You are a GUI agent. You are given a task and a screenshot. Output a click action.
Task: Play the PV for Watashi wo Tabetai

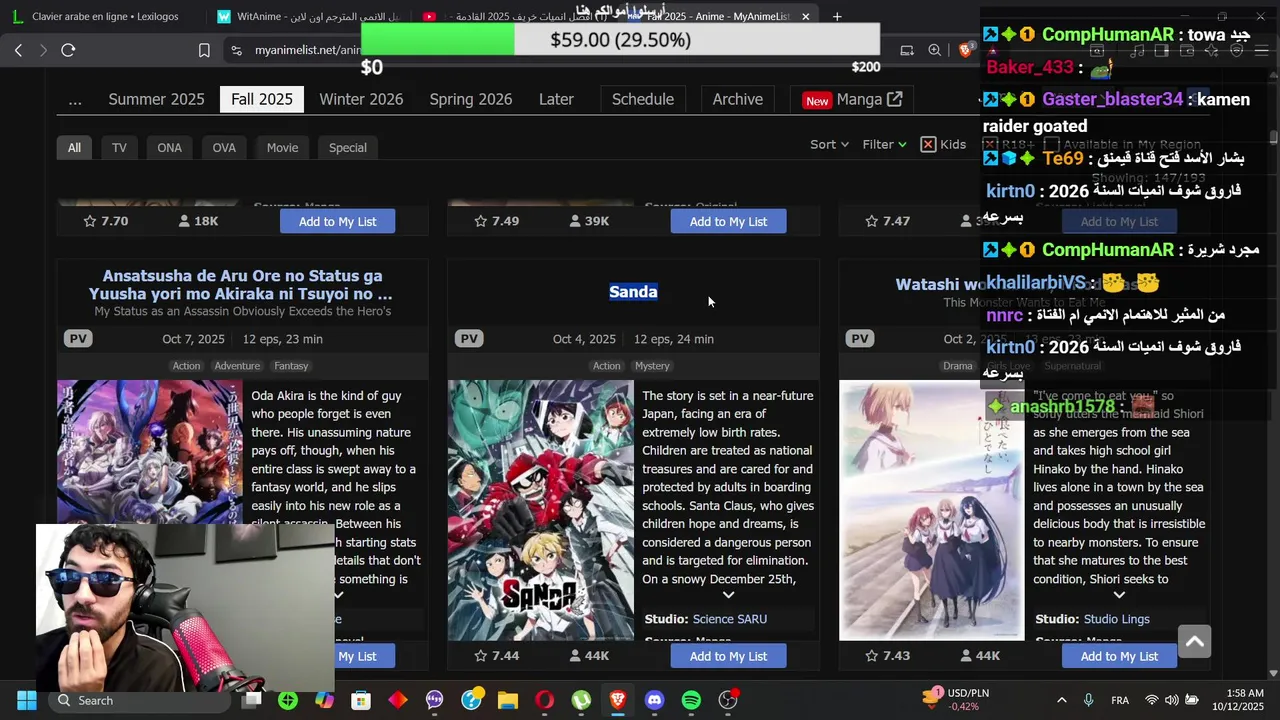click(x=860, y=339)
